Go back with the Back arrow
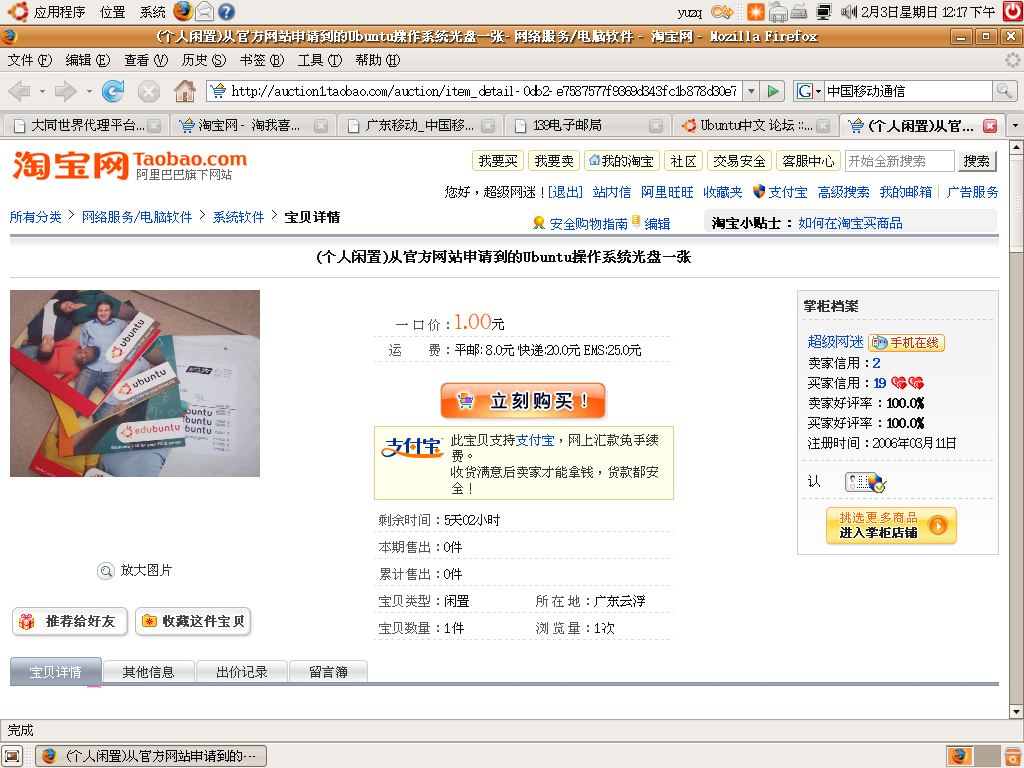The height and width of the screenshot is (768, 1024). click(20, 91)
